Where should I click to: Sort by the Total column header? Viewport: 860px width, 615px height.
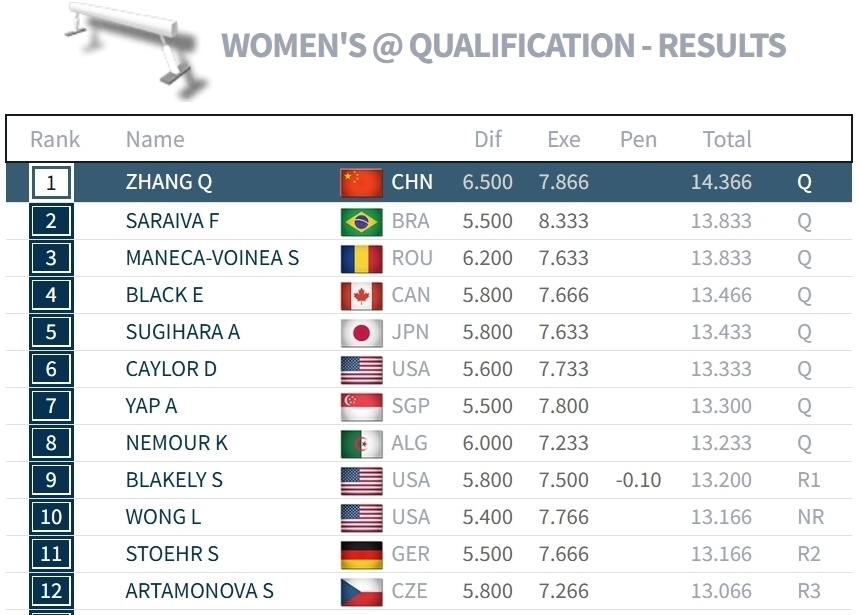coord(726,139)
